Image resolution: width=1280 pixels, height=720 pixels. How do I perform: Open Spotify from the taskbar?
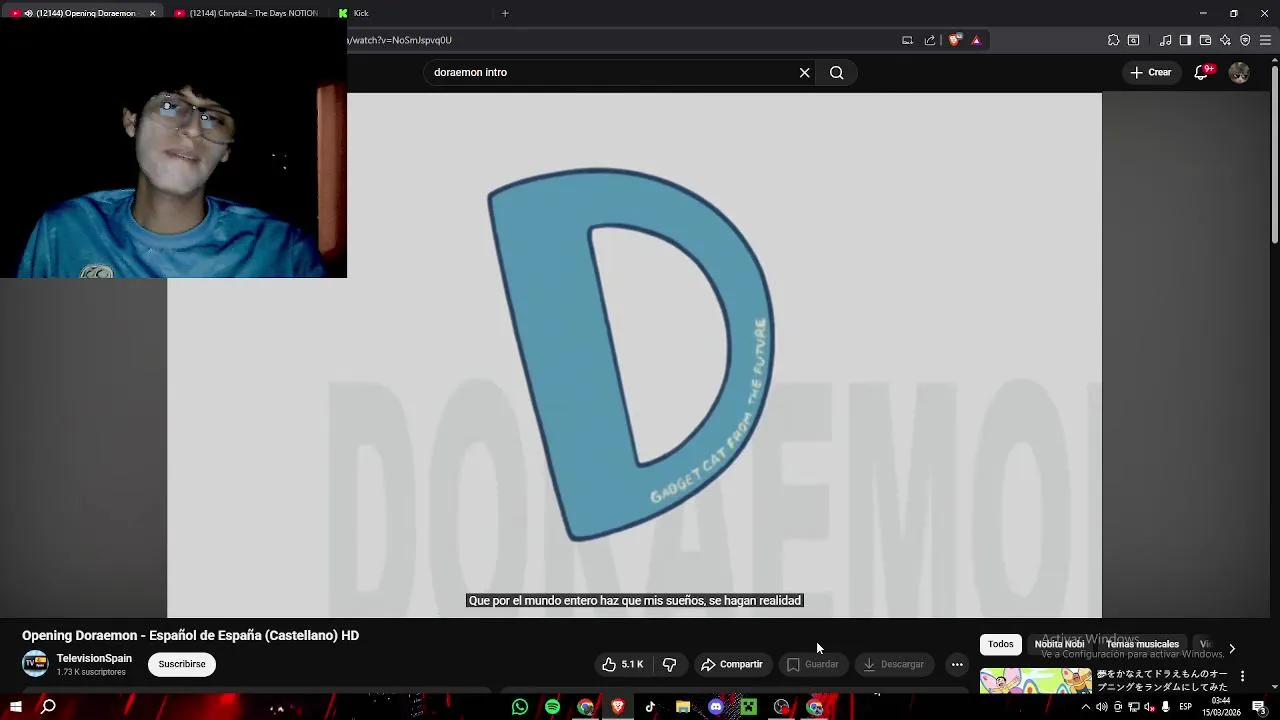pos(552,707)
